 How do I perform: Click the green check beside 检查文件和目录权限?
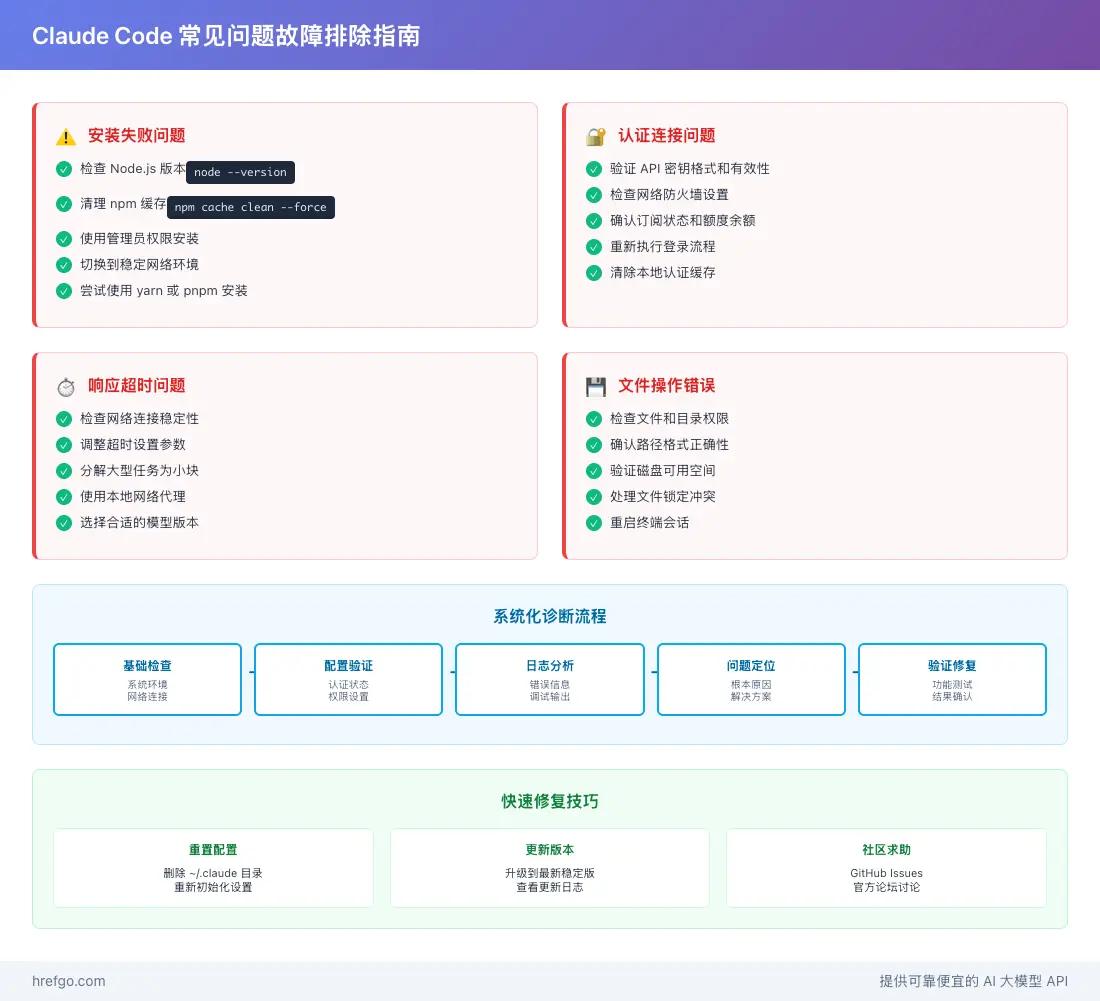(593, 419)
